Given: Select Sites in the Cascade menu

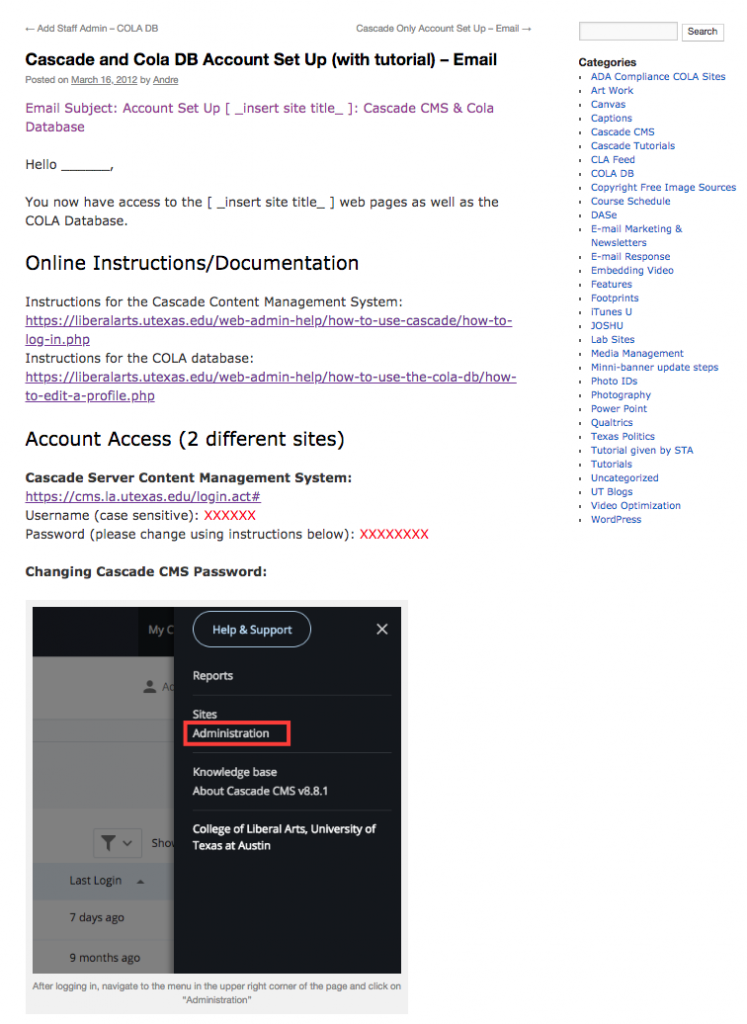Looking at the screenshot, I should (204, 714).
